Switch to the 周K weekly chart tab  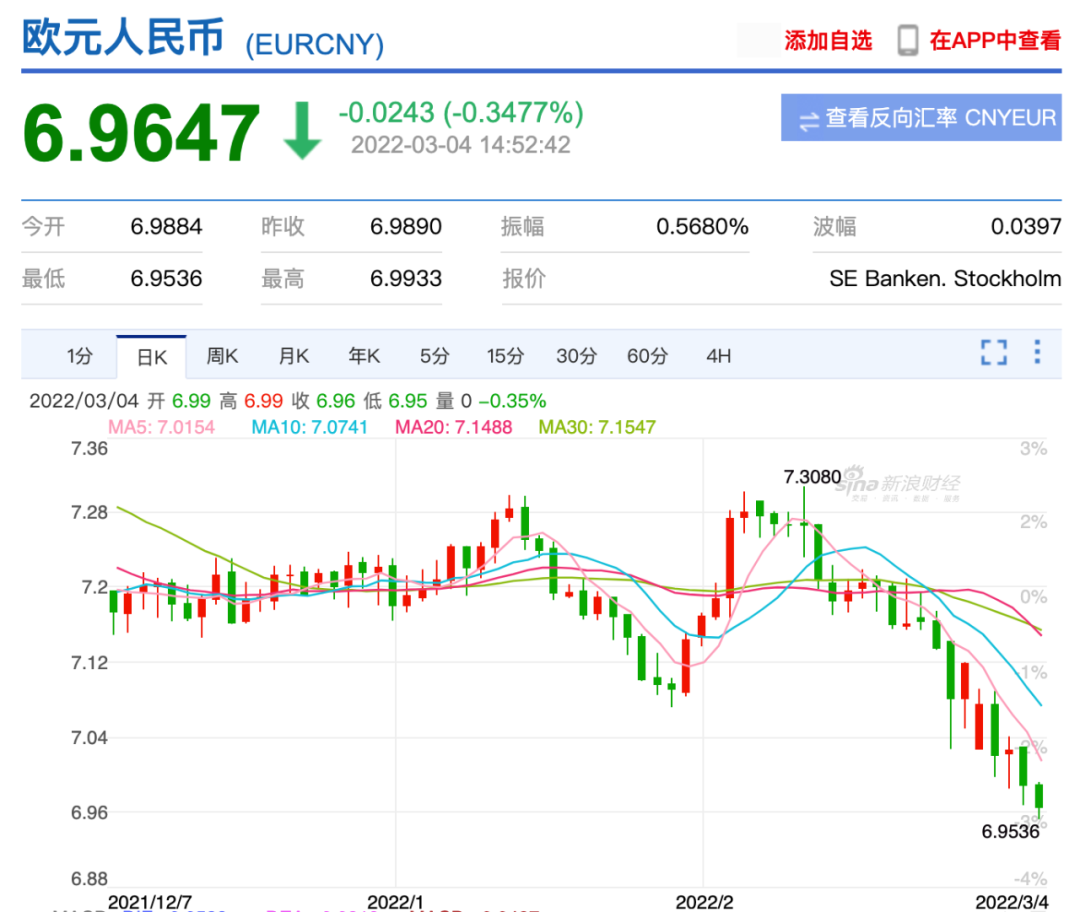[x=221, y=355]
